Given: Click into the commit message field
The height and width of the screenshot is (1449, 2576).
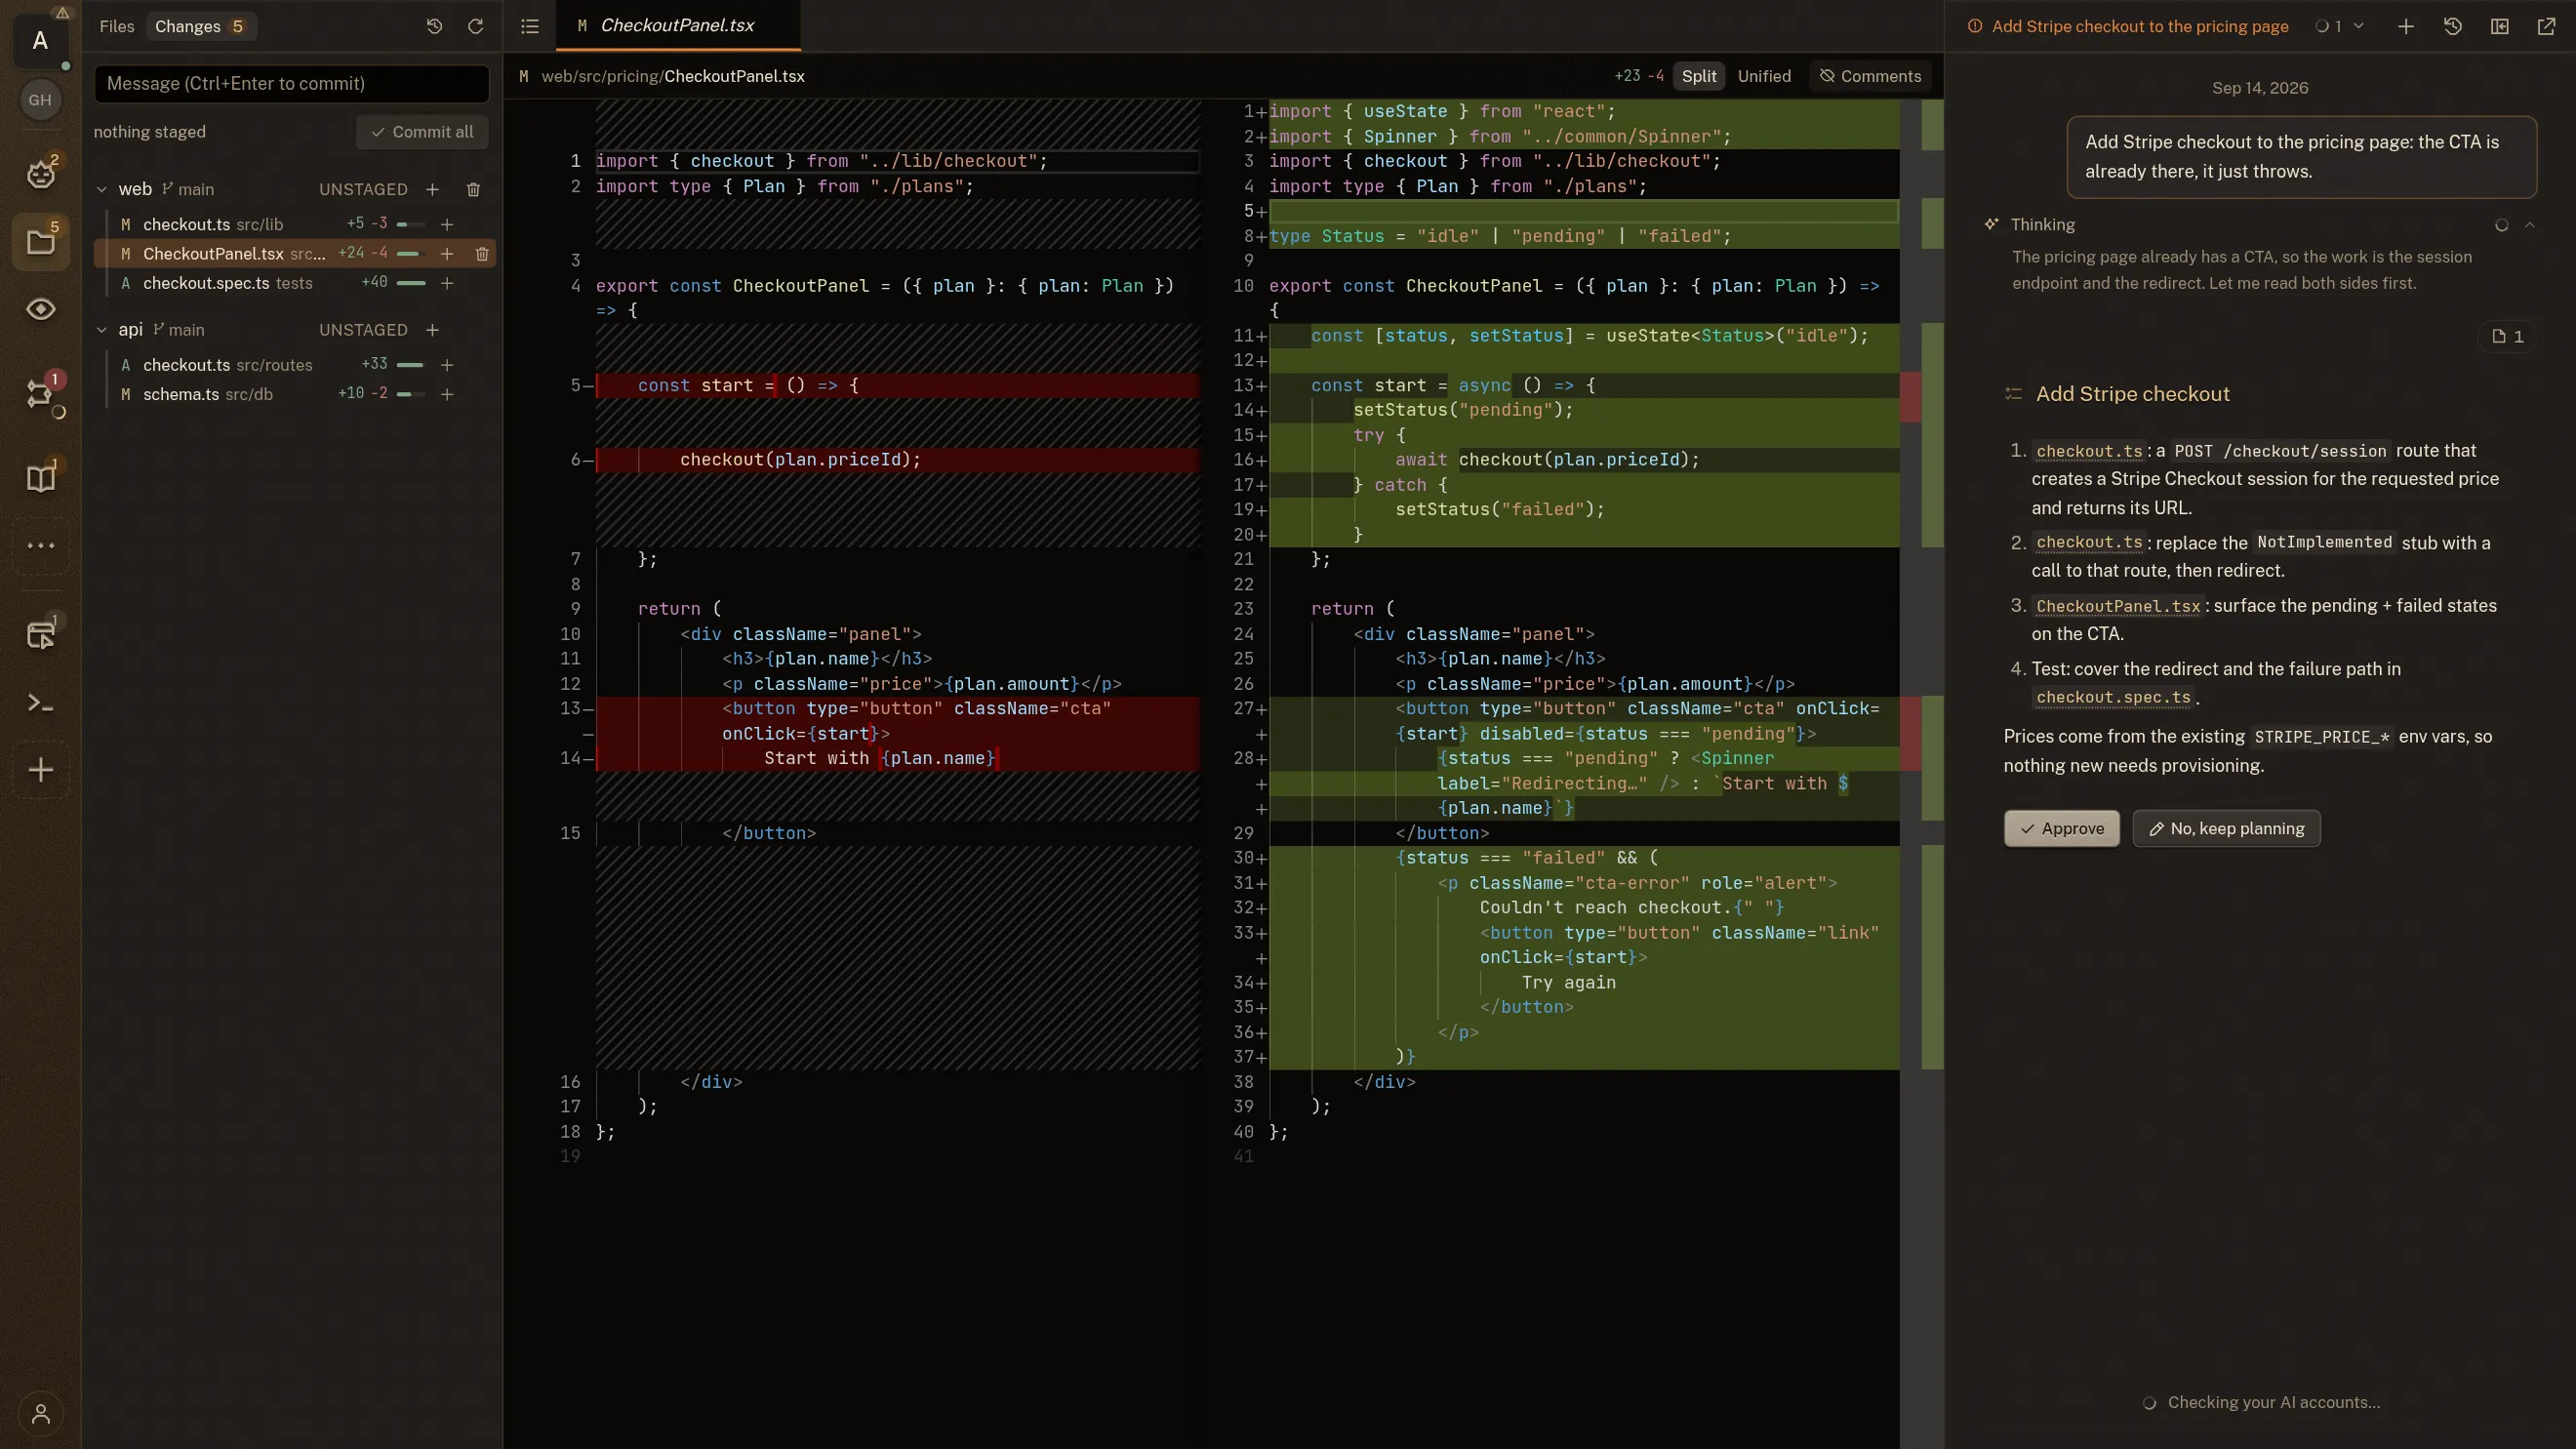Looking at the screenshot, I should click(x=292, y=83).
